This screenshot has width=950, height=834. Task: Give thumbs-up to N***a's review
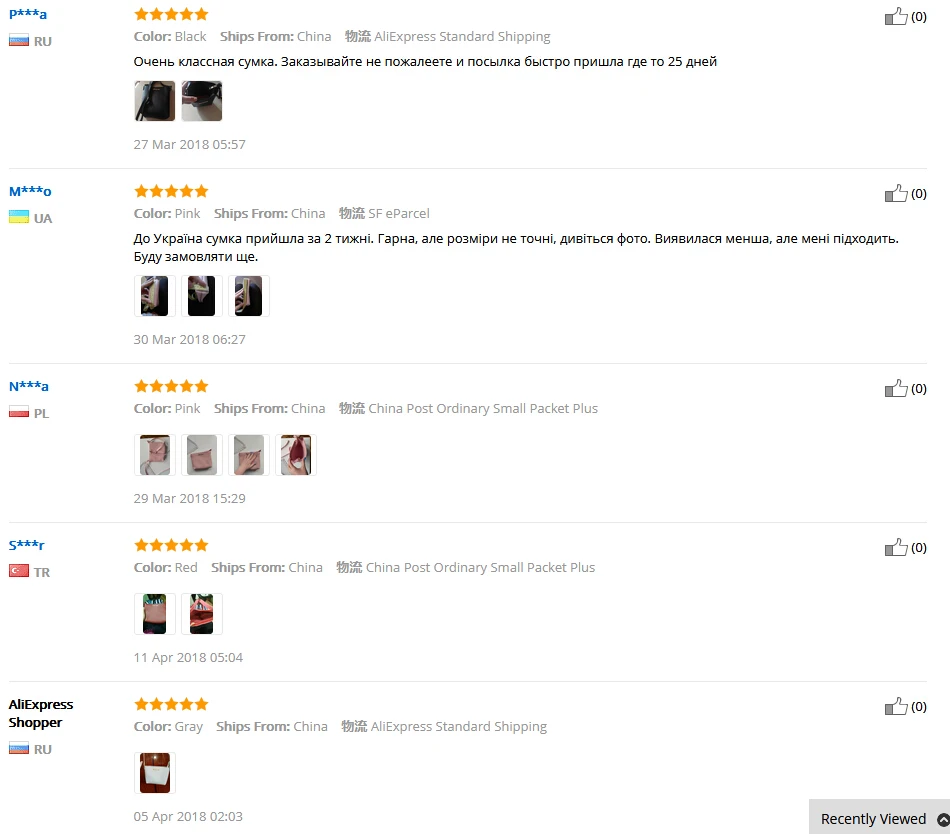(x=896, y=388)
